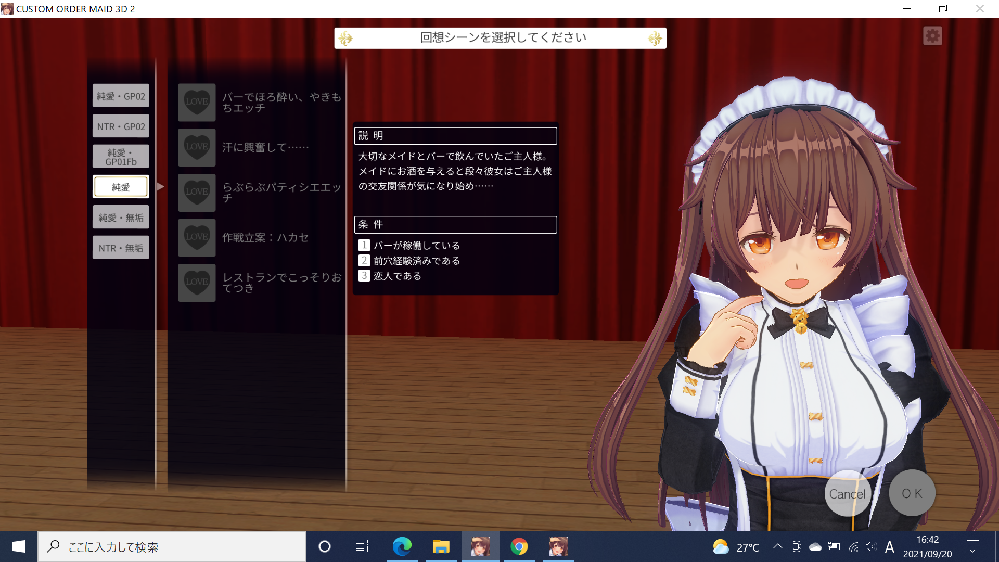
Task: Select the NTR・GP02 category tab
Action: click(121, 126)
